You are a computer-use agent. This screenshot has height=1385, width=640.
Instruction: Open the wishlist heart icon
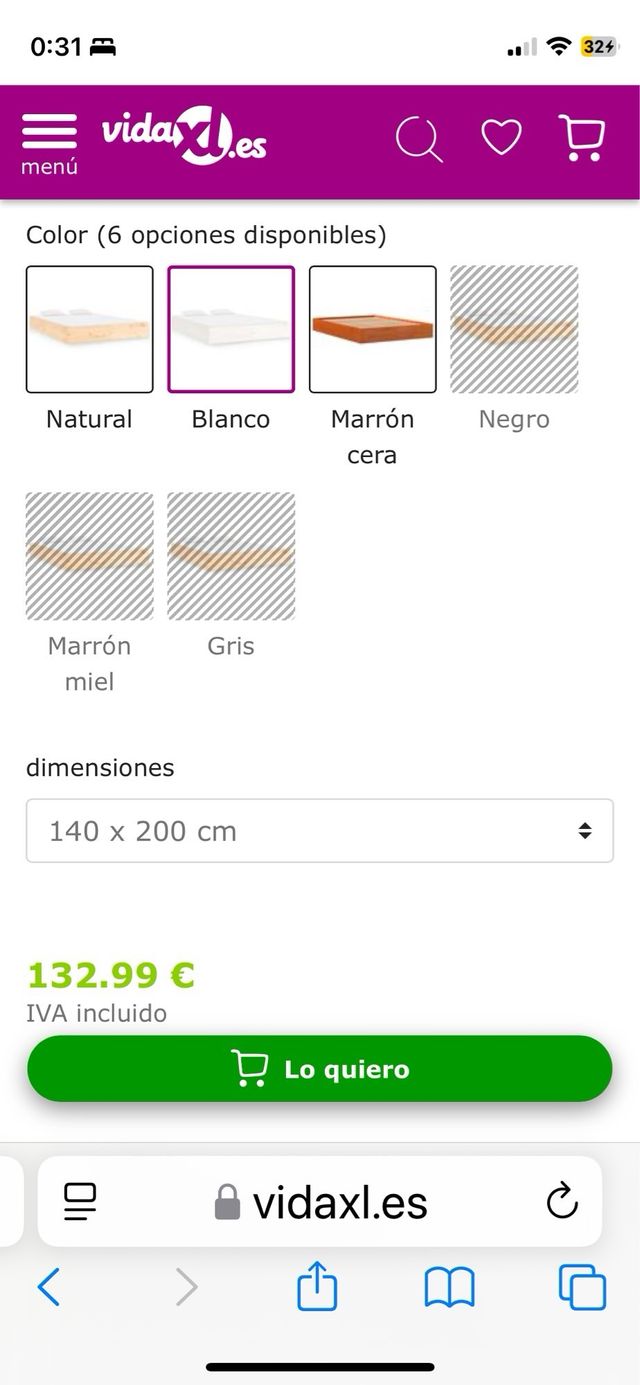coord(501,137)
